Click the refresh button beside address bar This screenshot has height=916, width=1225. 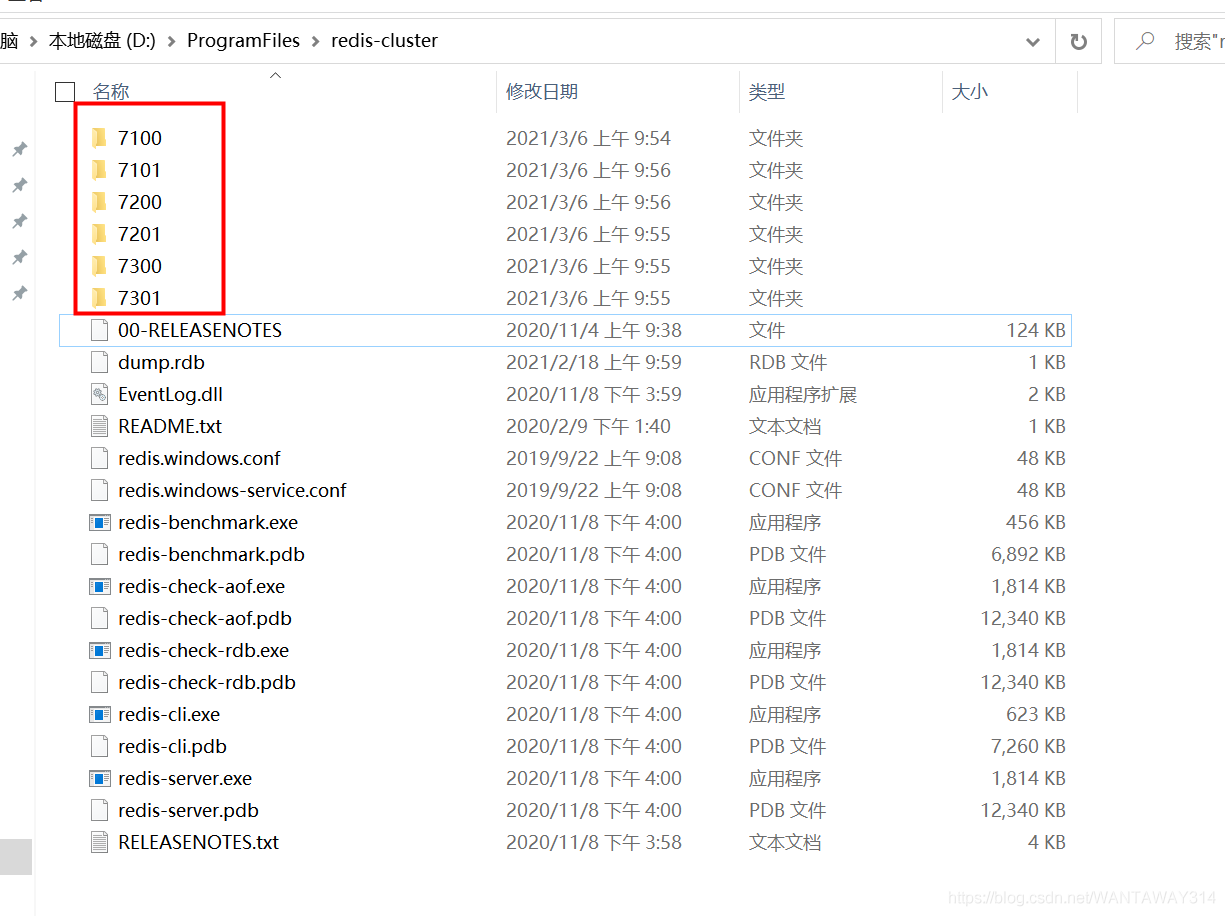click(1079, 41)
